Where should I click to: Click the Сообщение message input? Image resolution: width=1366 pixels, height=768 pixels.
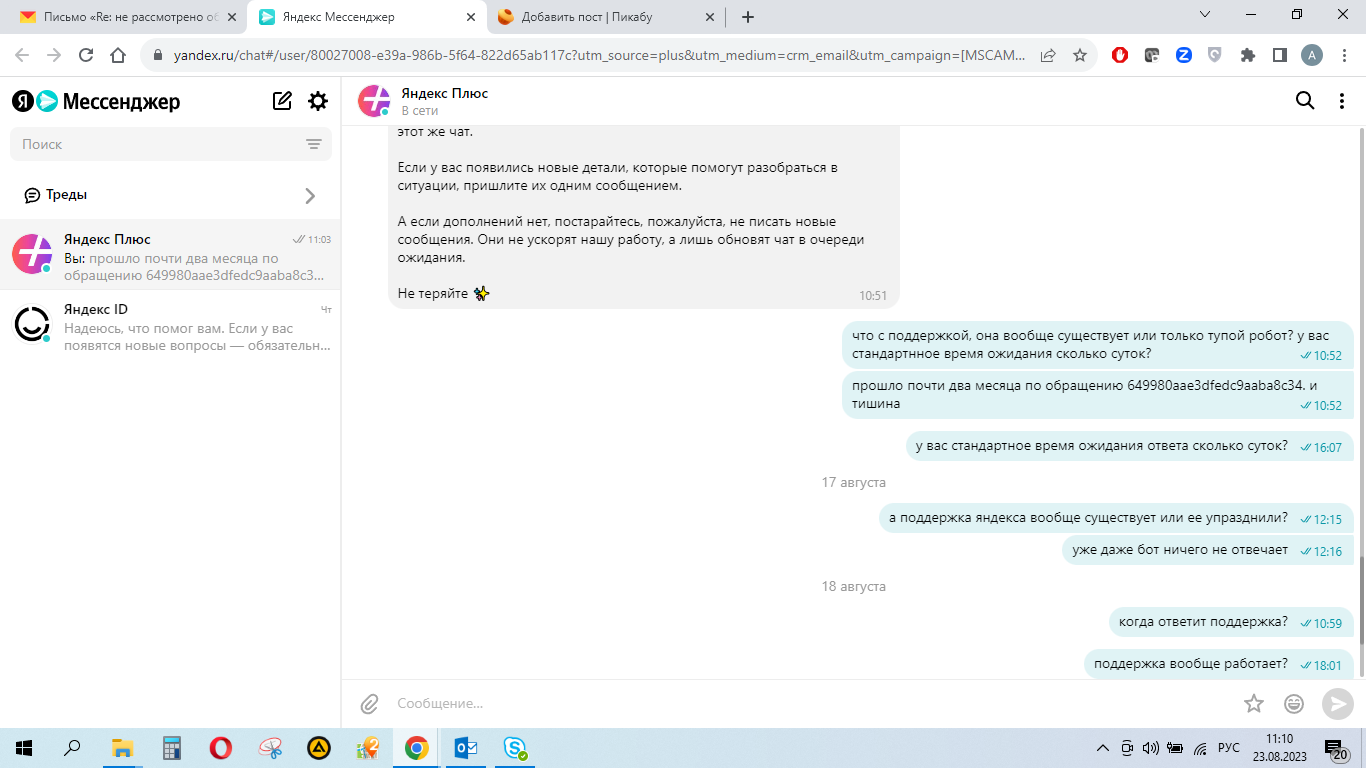pyautogui.click(x=810, y=704)
